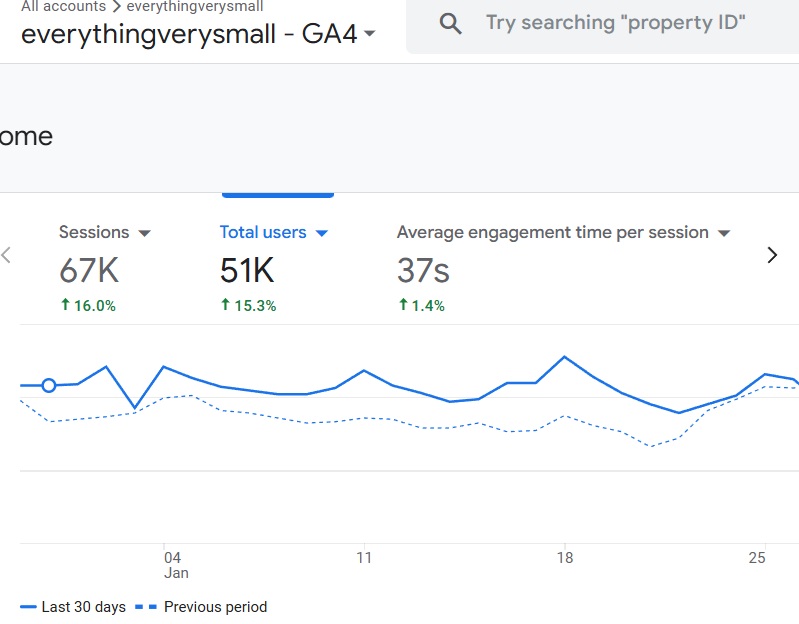This screenshot has width=799, height=624.
Task: Click the everythingverysmall breadcrumb link
Action: point(194,7)
